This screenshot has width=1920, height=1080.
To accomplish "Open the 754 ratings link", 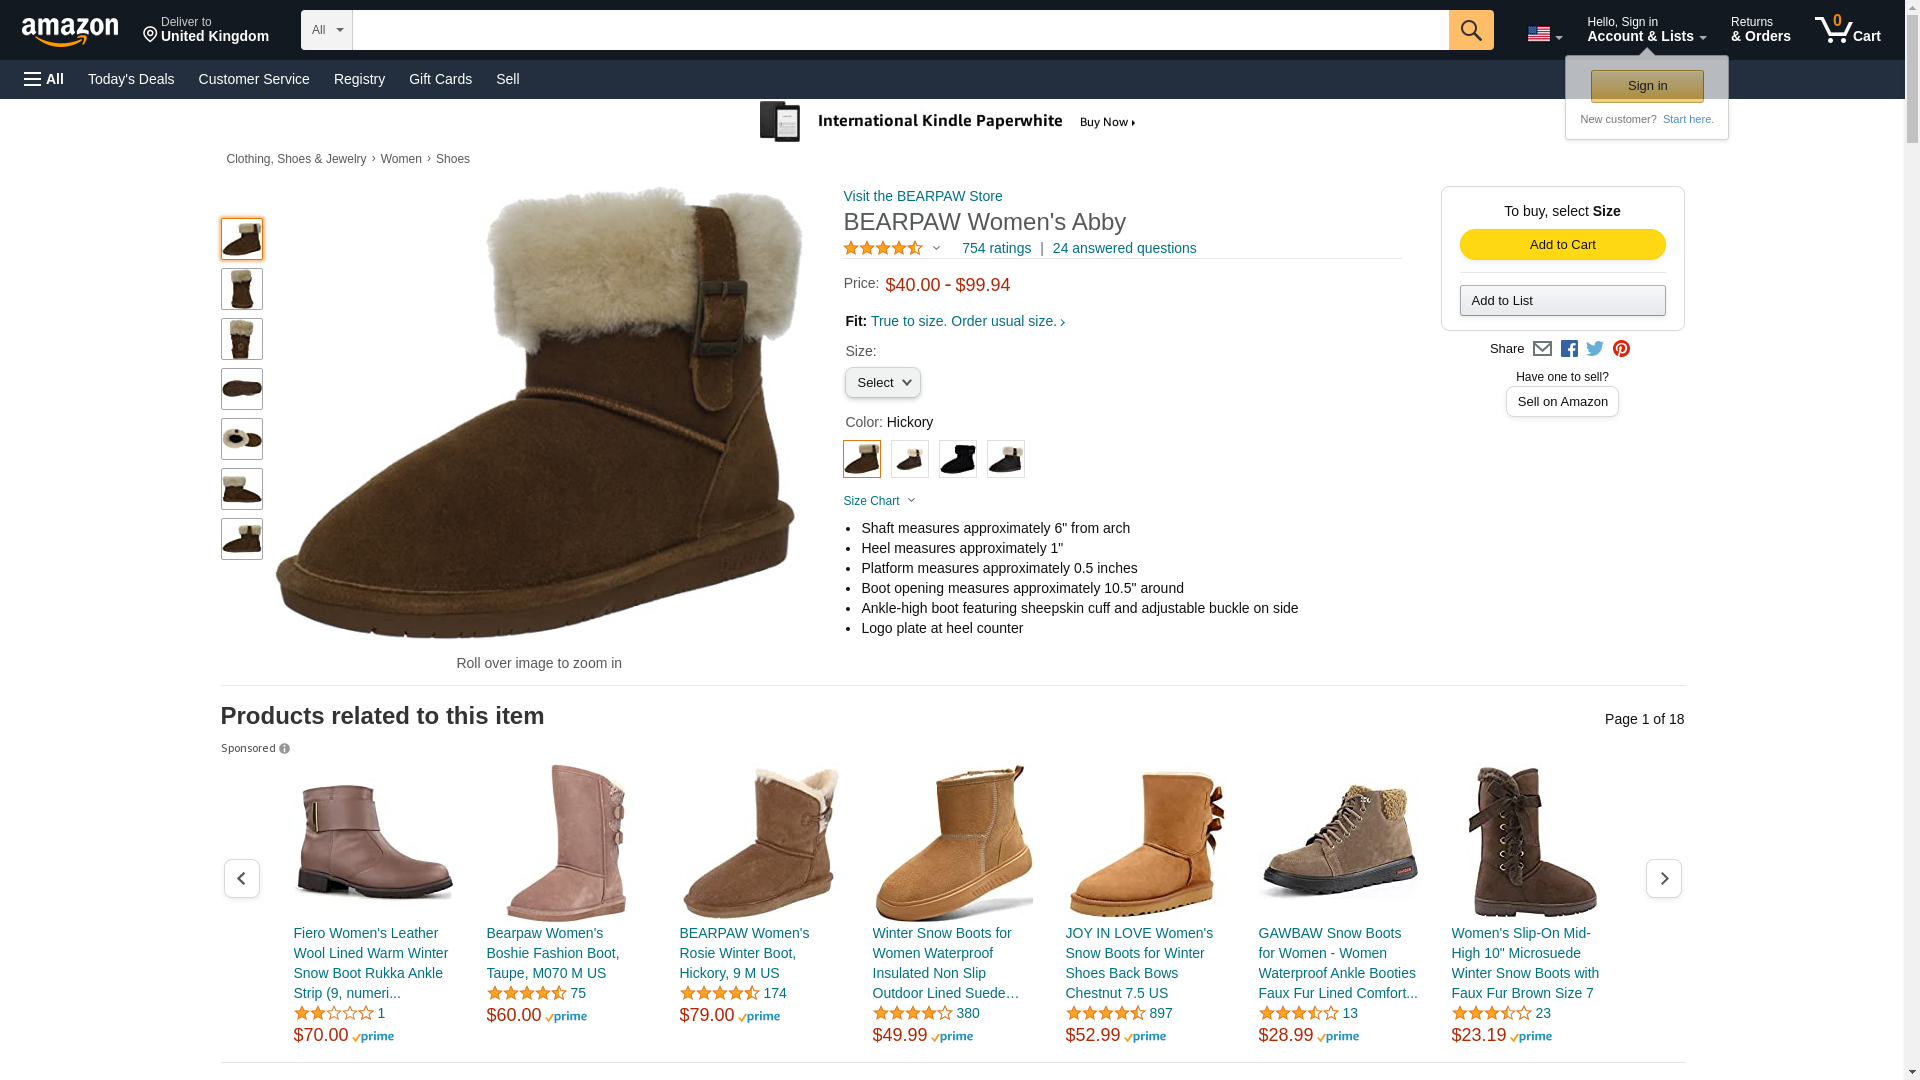I will pyautogui.click(x=996, y=248).
